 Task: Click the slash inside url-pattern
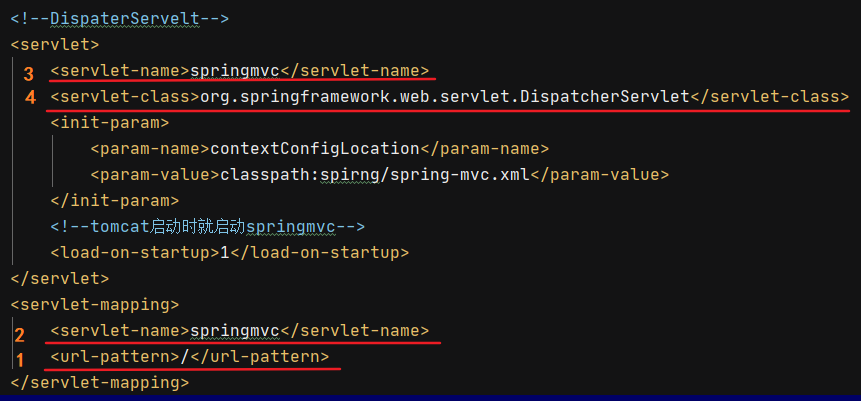pos(184,356)
